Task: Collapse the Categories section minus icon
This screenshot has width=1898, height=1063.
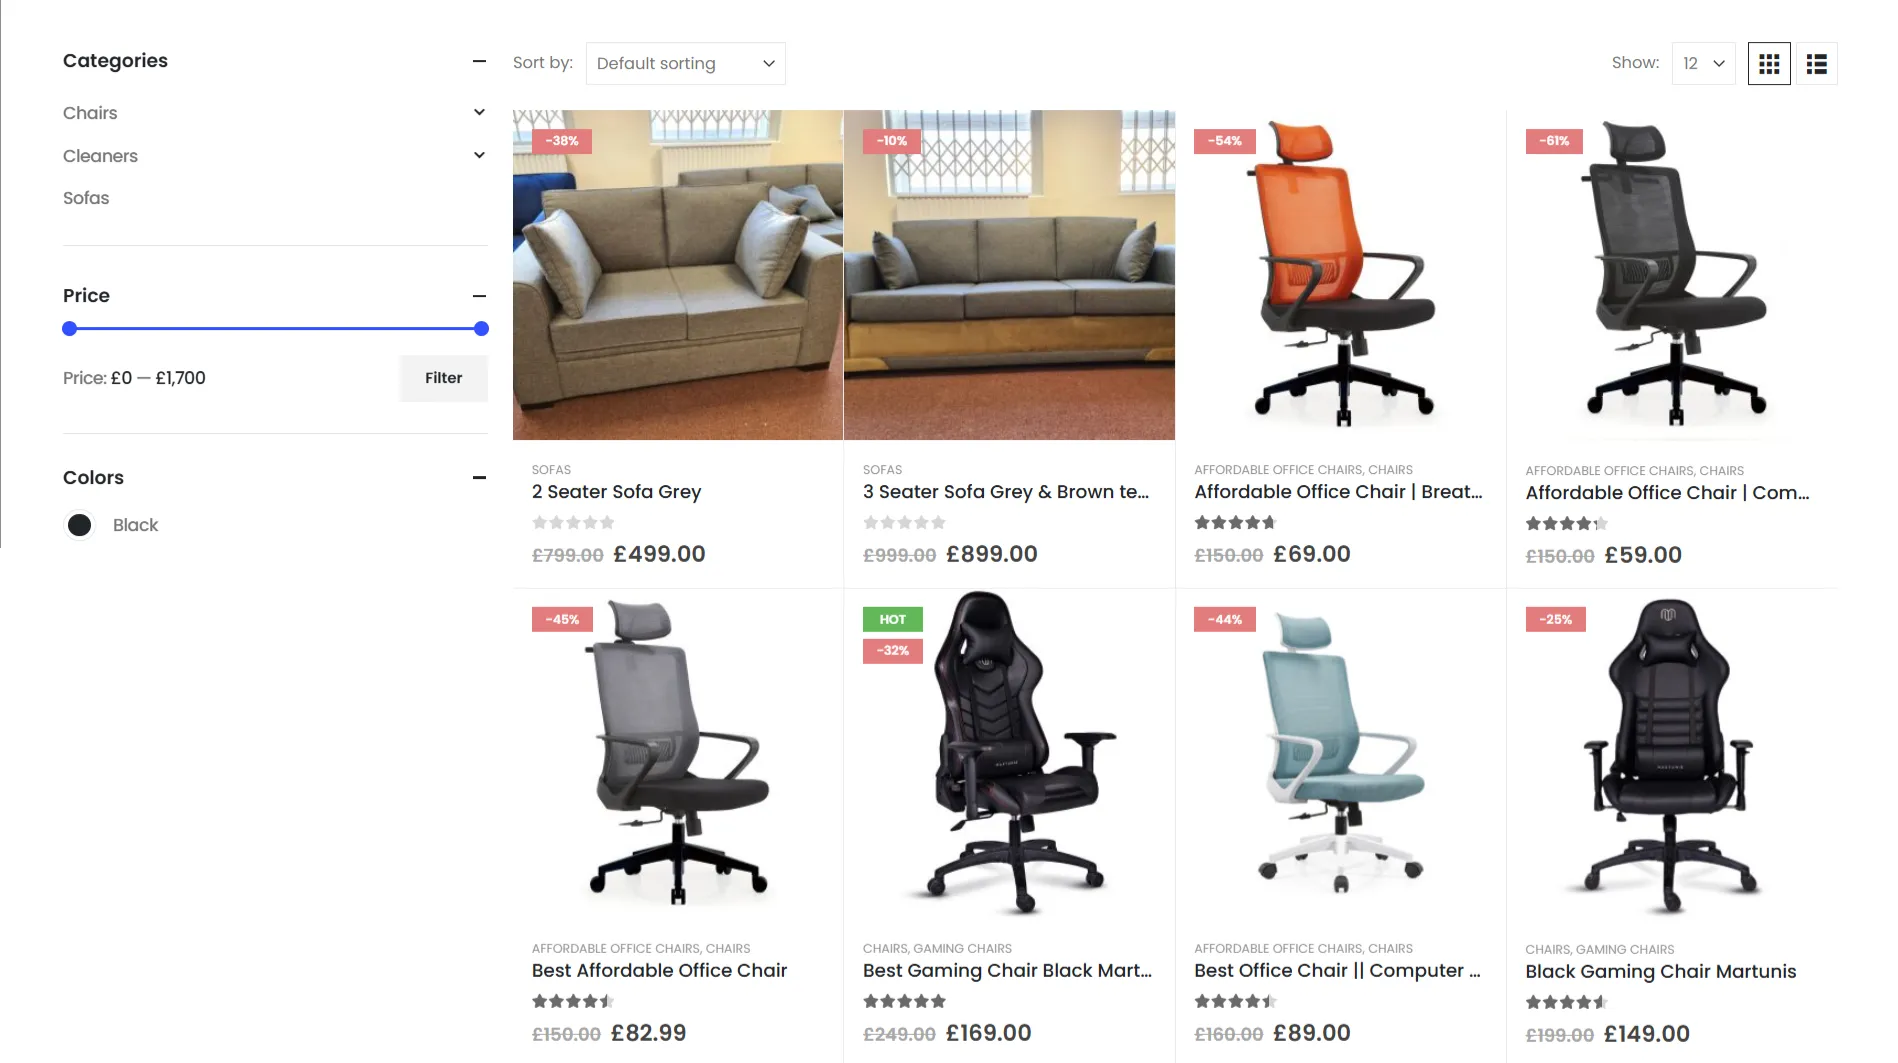Action: click(x=479, y=61)
